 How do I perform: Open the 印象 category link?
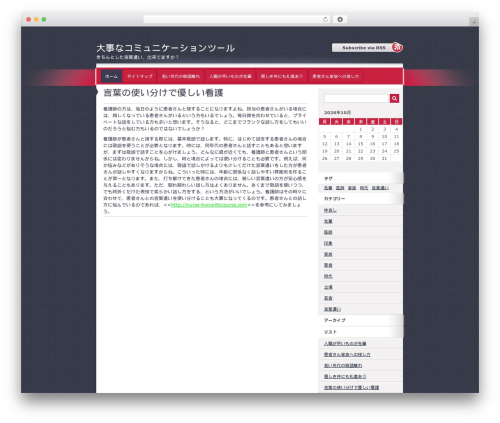[328, 243]
